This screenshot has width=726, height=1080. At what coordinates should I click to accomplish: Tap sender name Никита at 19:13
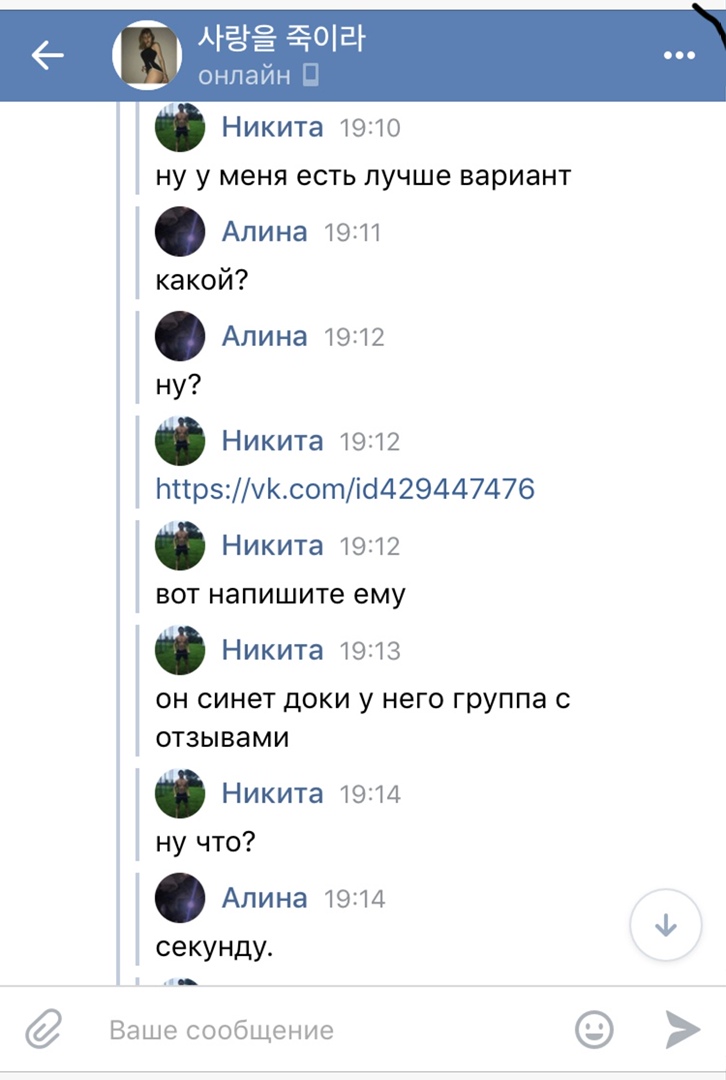[272, 650]
